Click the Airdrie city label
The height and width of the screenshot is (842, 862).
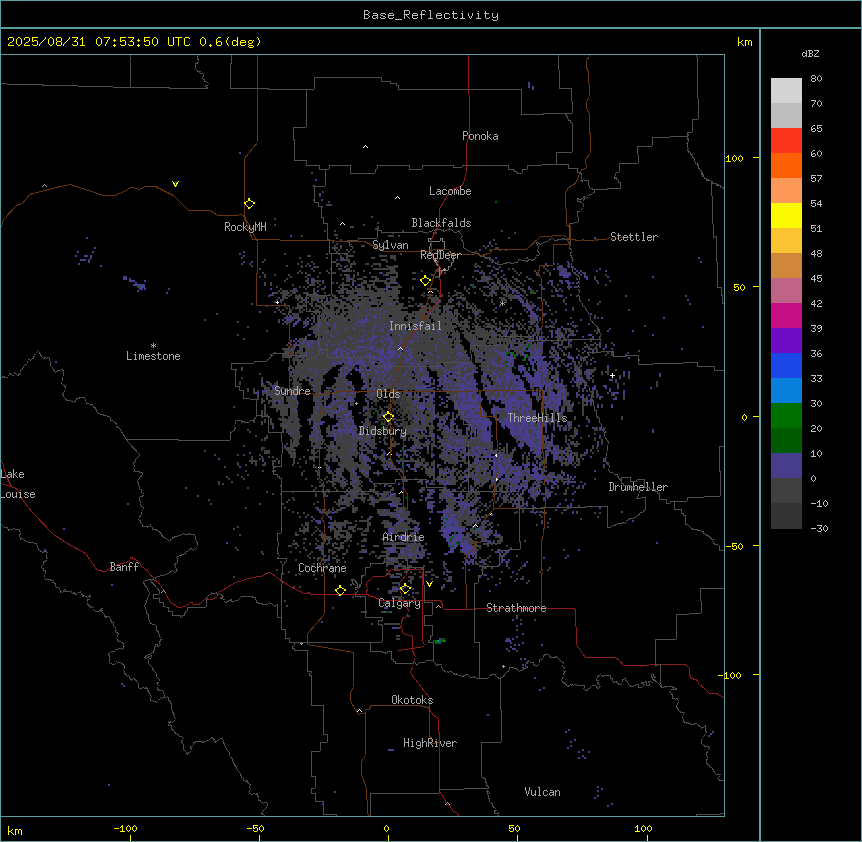404,538
